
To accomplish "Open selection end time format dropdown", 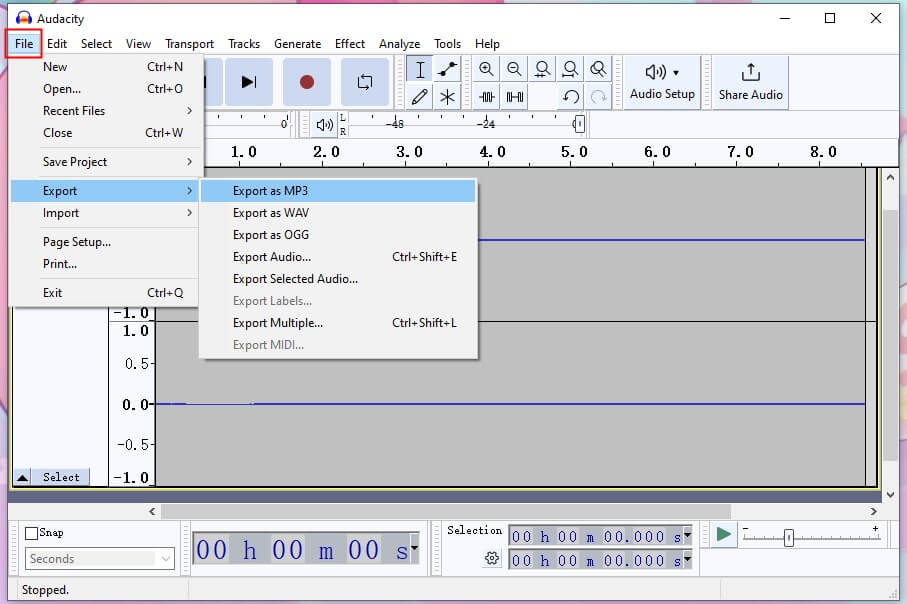I will (x=687, y=559).
